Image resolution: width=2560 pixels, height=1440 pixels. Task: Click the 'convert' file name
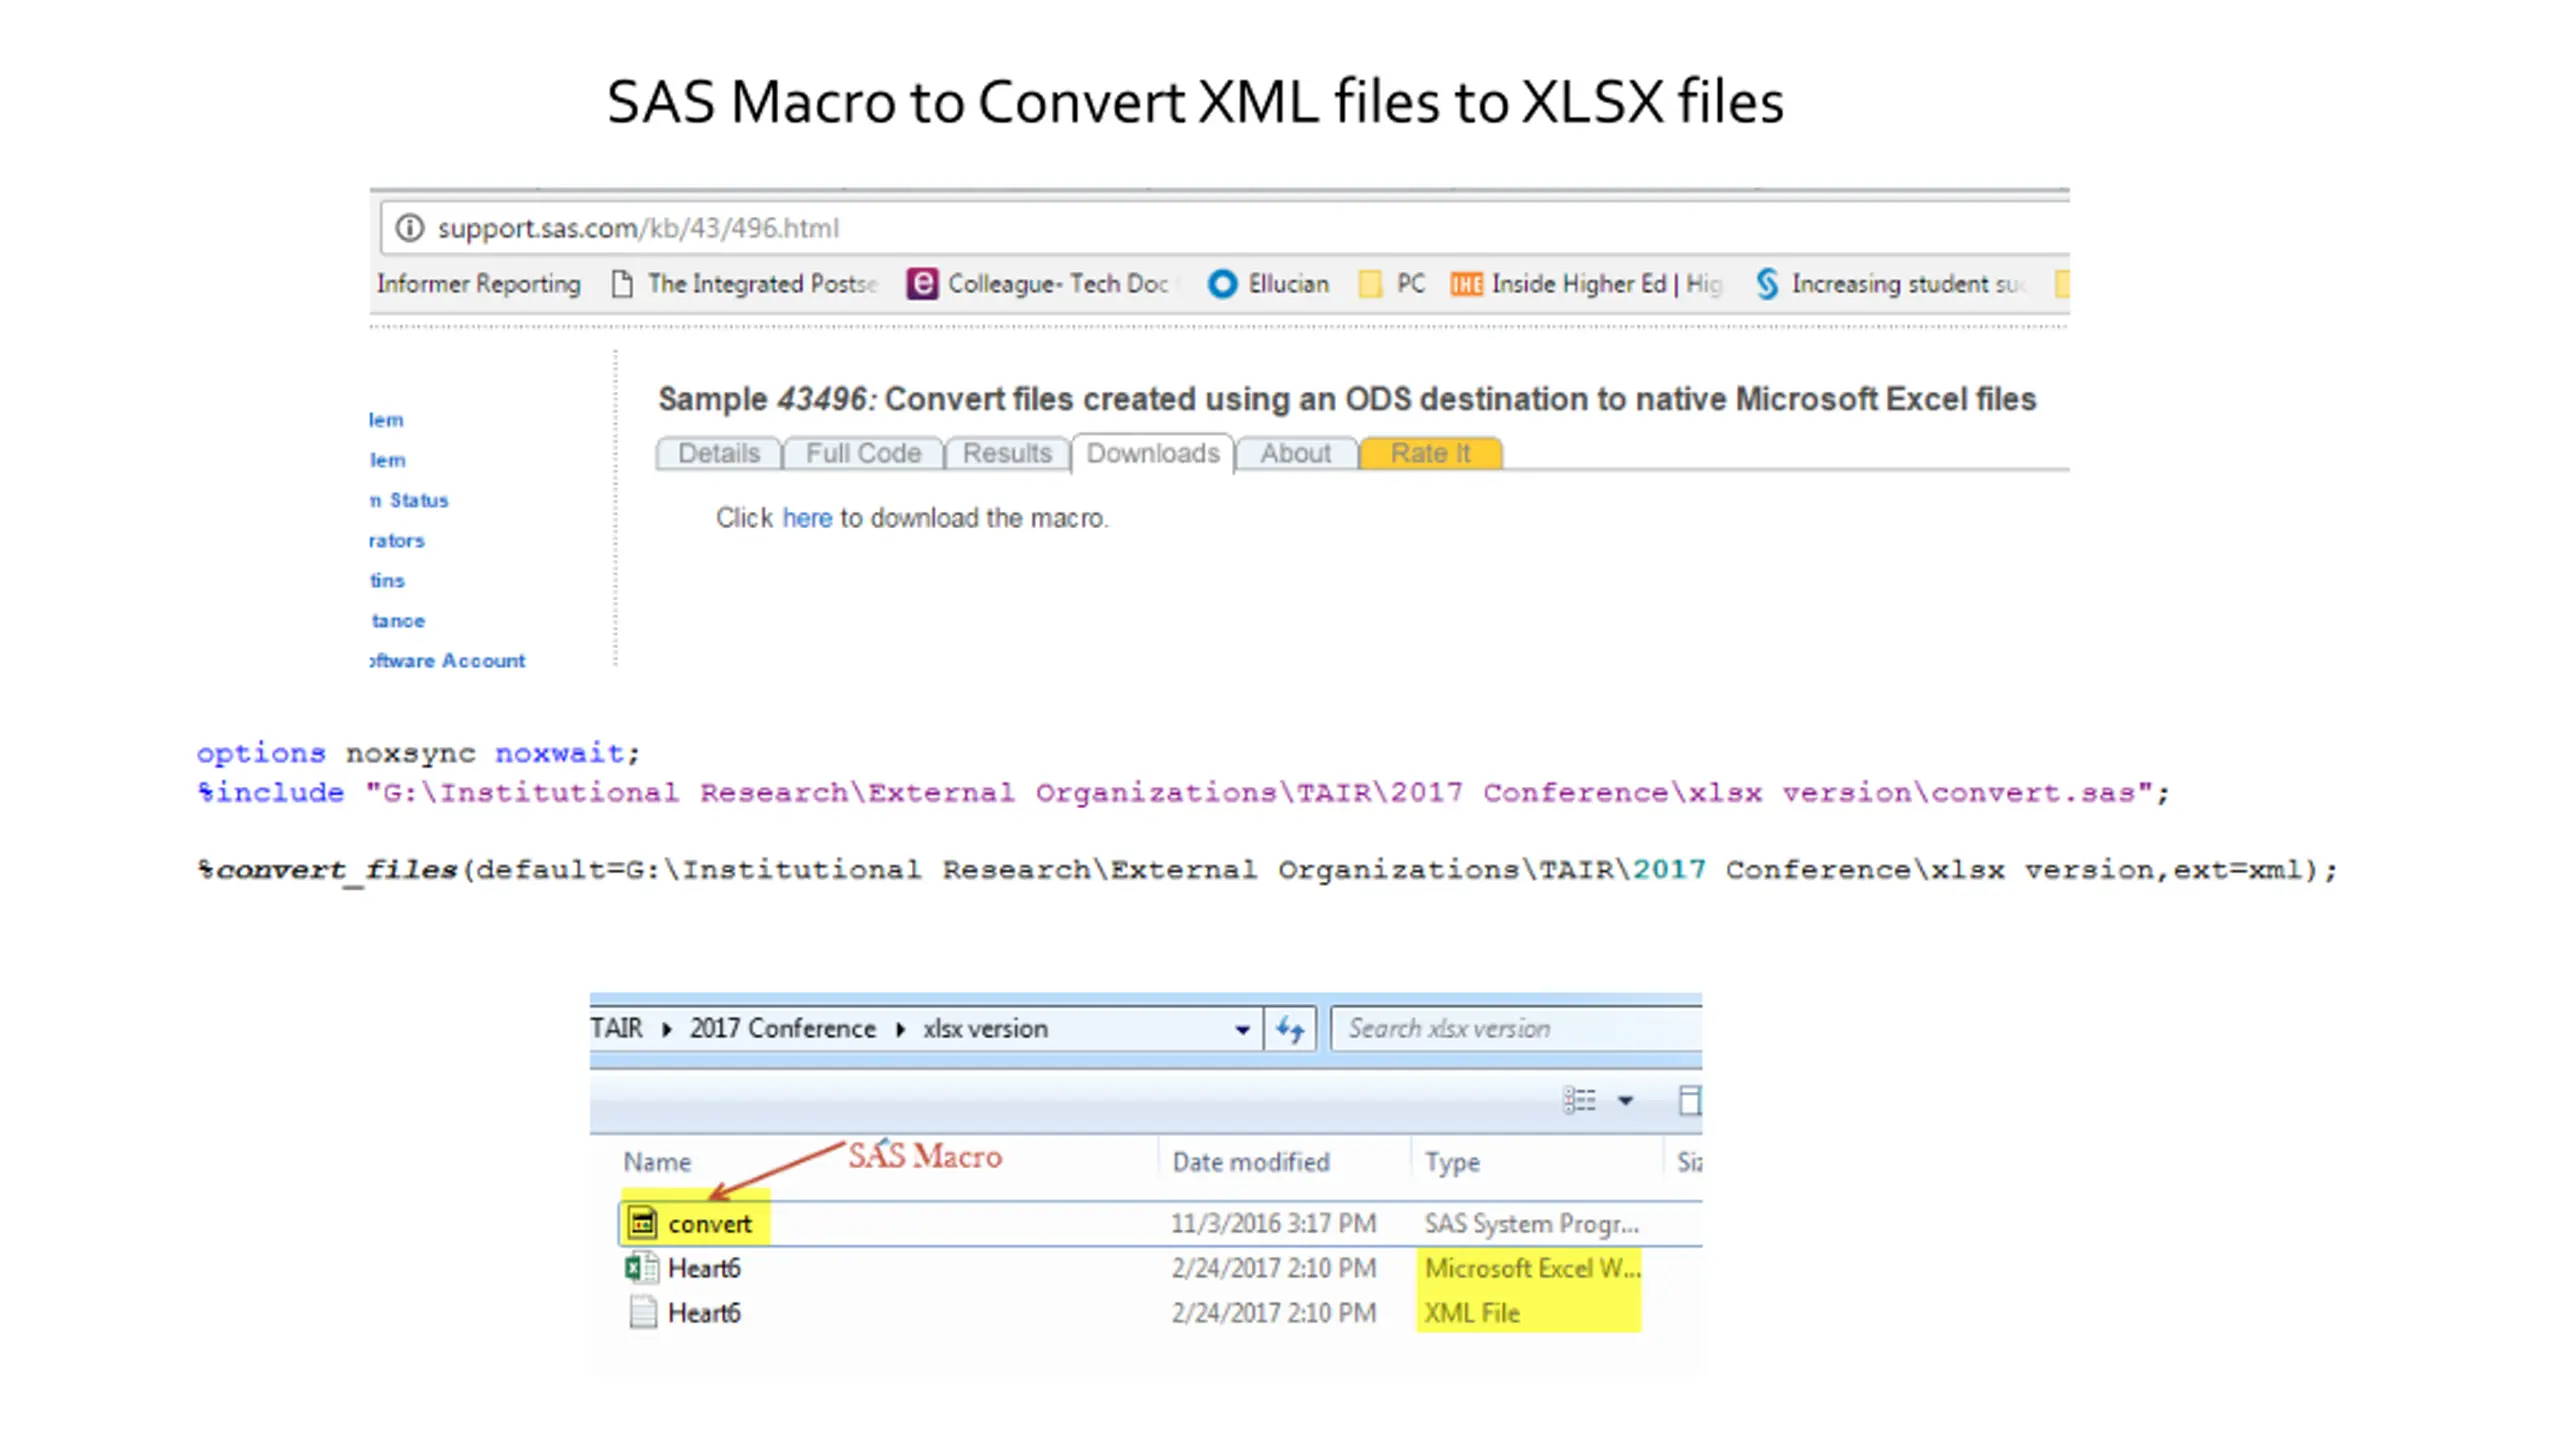pyautogui.click(x=709, y=1224)
